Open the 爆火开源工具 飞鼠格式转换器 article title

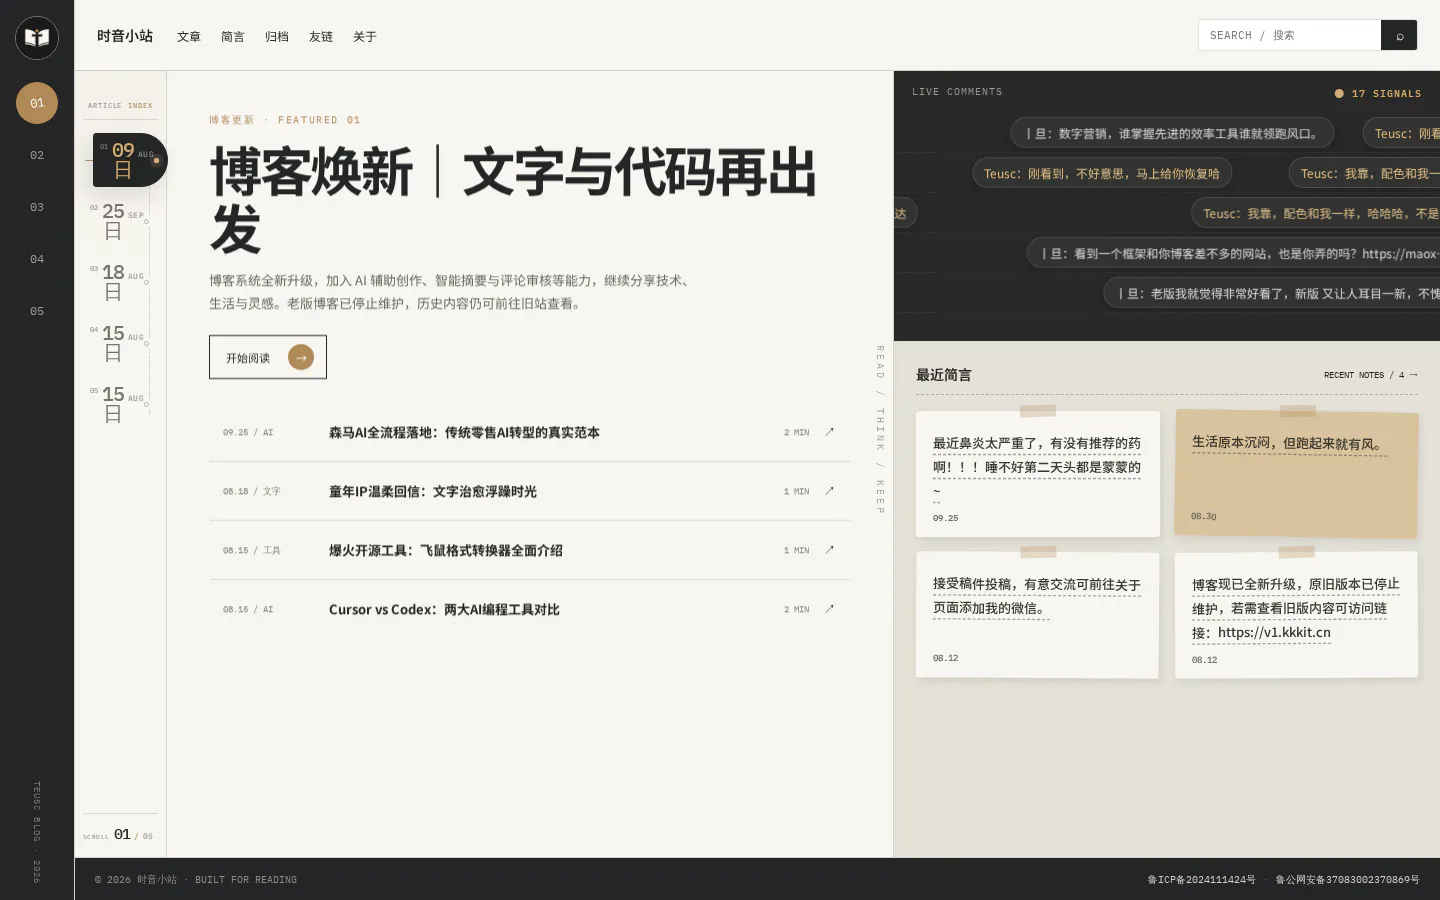(x=446, y=550)
